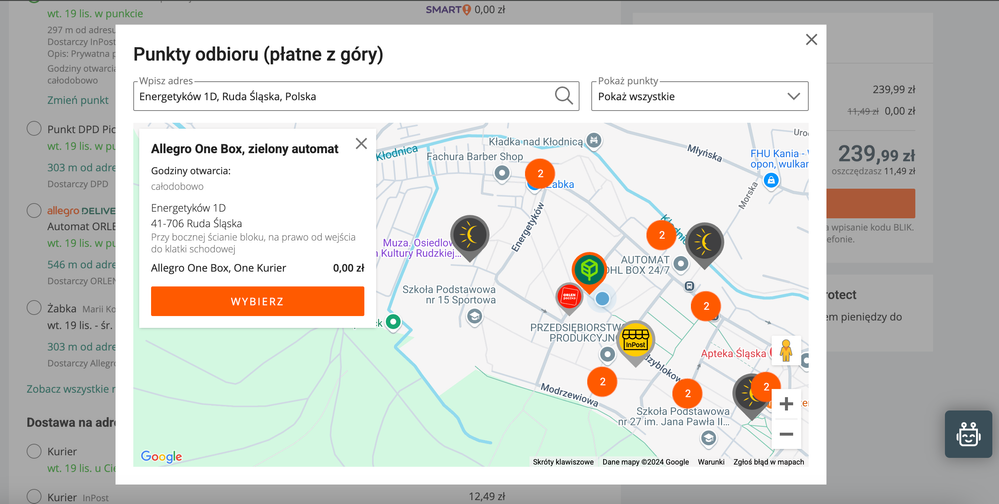
Task: Select the green Allegro One Box map pin
Action: (x=589, y=272)
